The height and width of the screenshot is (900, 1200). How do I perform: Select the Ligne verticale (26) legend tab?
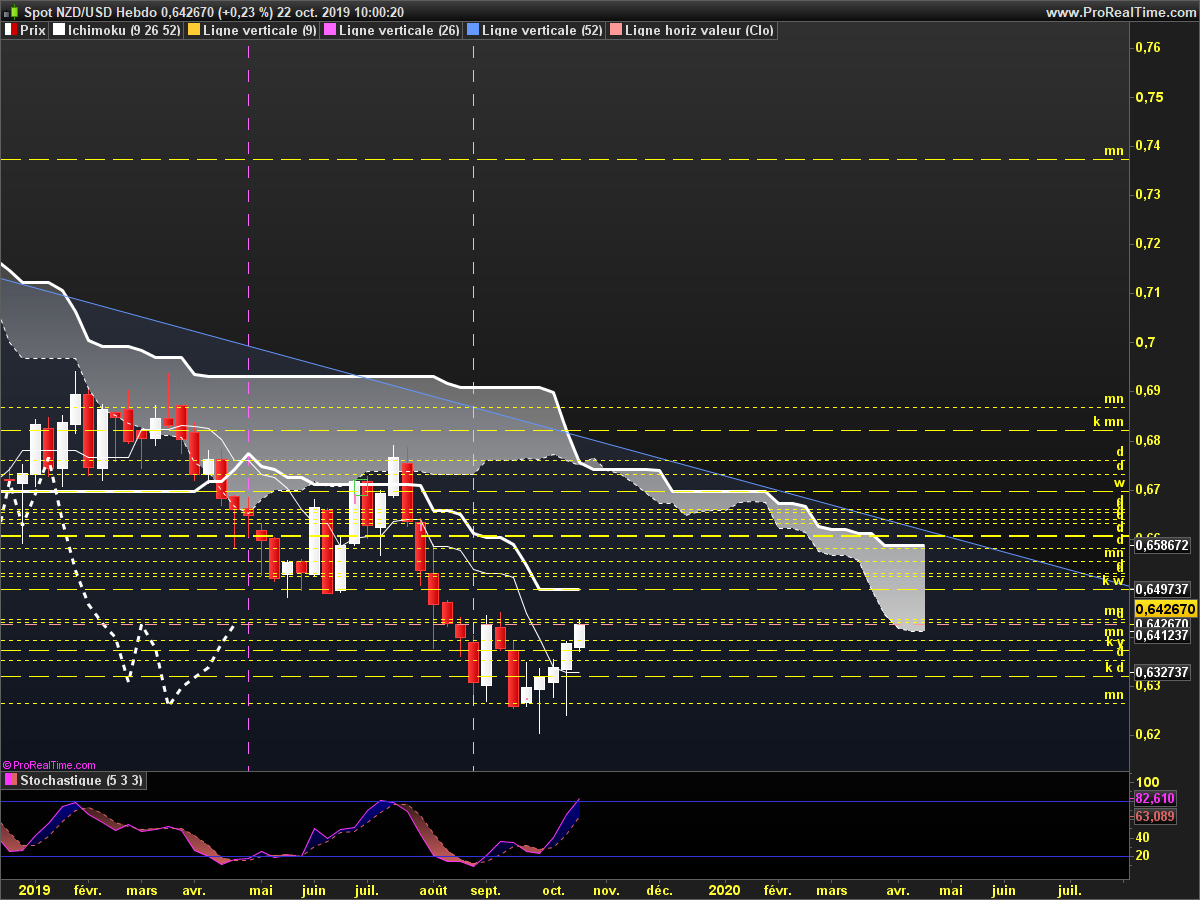[399, 30]
